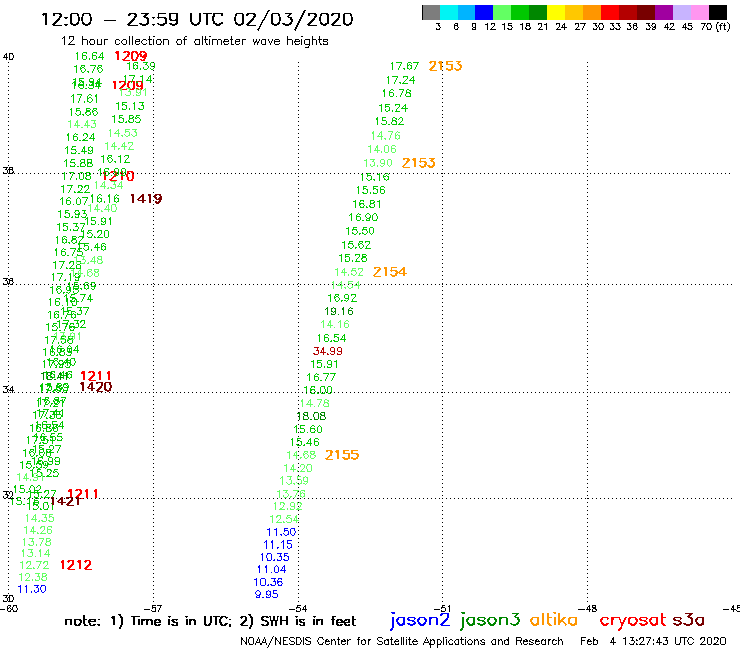Viewport: 740px width, 650px height.
Task: Click the note about UTC and SWH feet
Action: 210,621
